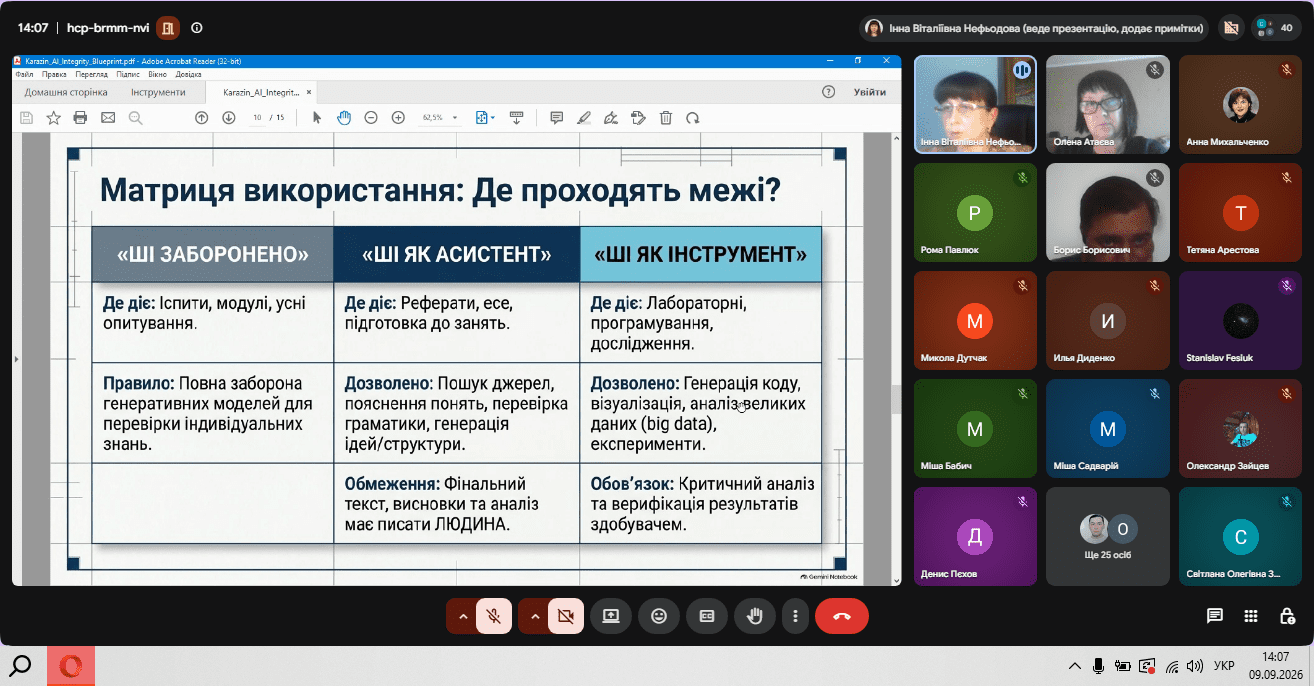The image size is (1314, 686).
Task: Open the raise hand button in meeting
Action: point(755,616)
